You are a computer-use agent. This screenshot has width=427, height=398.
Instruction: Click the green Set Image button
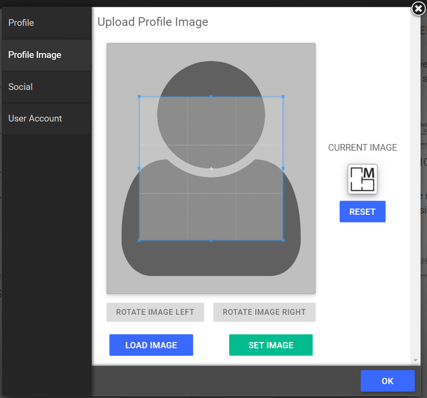click(x=271, y=345)
